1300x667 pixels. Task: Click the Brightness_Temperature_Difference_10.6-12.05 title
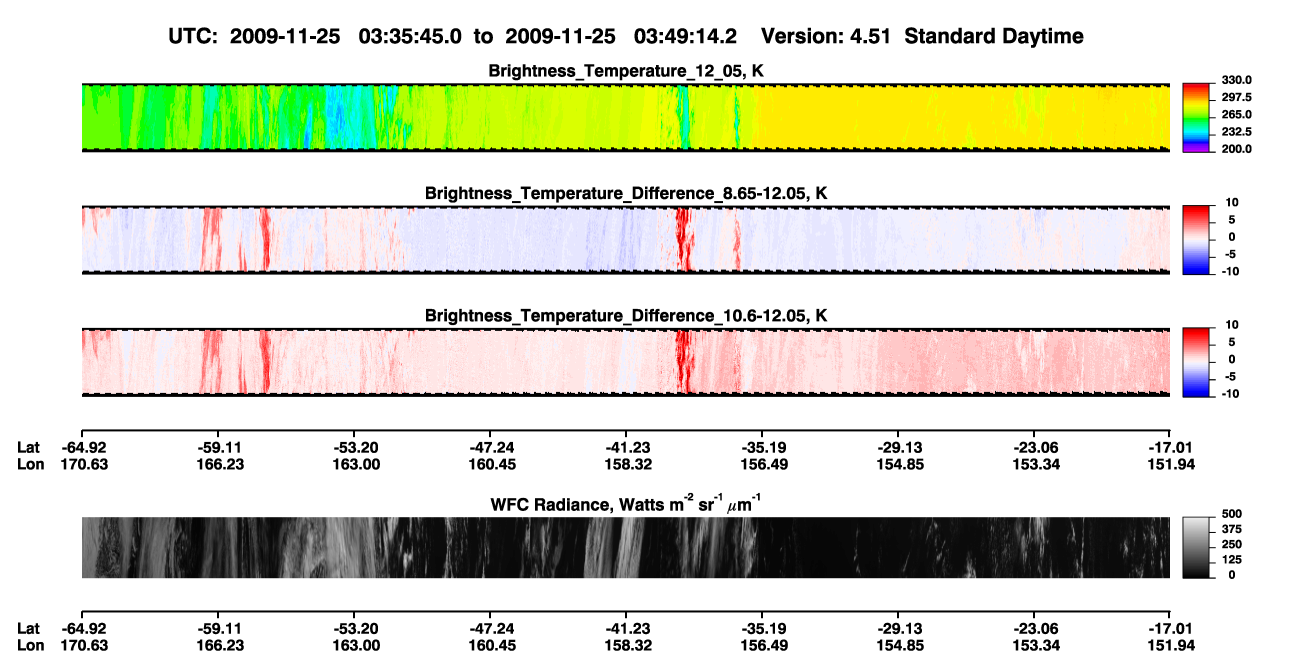pyautogui.click(x=626, y=316)
